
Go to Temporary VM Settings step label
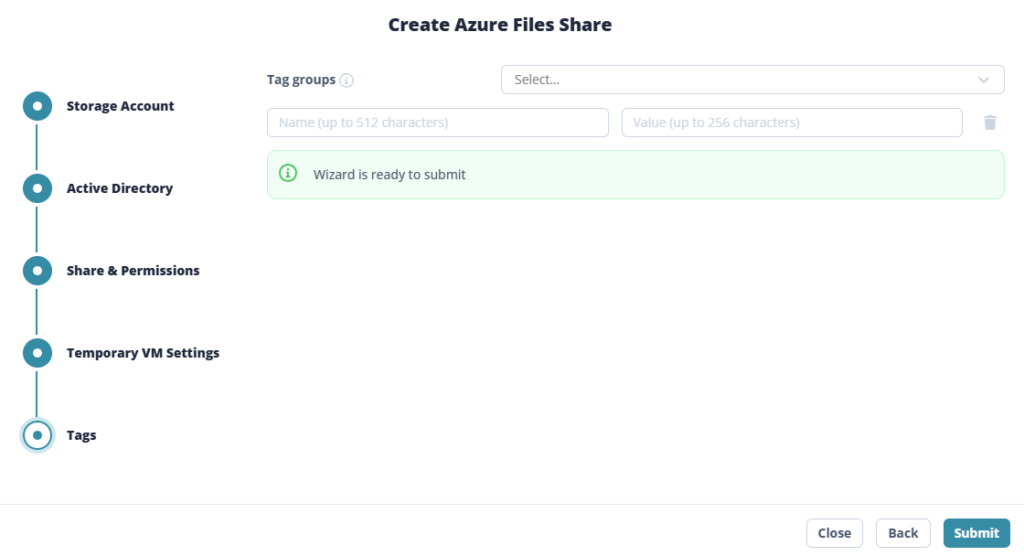(143, 353)
